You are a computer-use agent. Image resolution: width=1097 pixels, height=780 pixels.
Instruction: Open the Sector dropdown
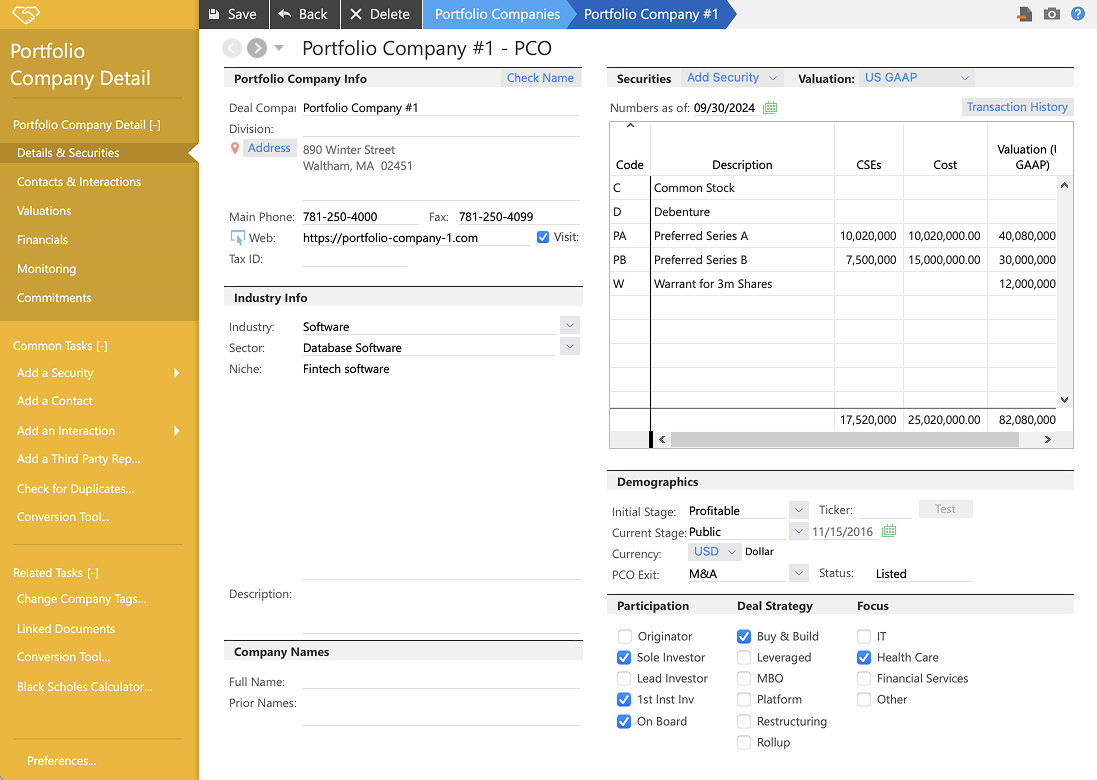pyautogui.click(x=570, y=346)
